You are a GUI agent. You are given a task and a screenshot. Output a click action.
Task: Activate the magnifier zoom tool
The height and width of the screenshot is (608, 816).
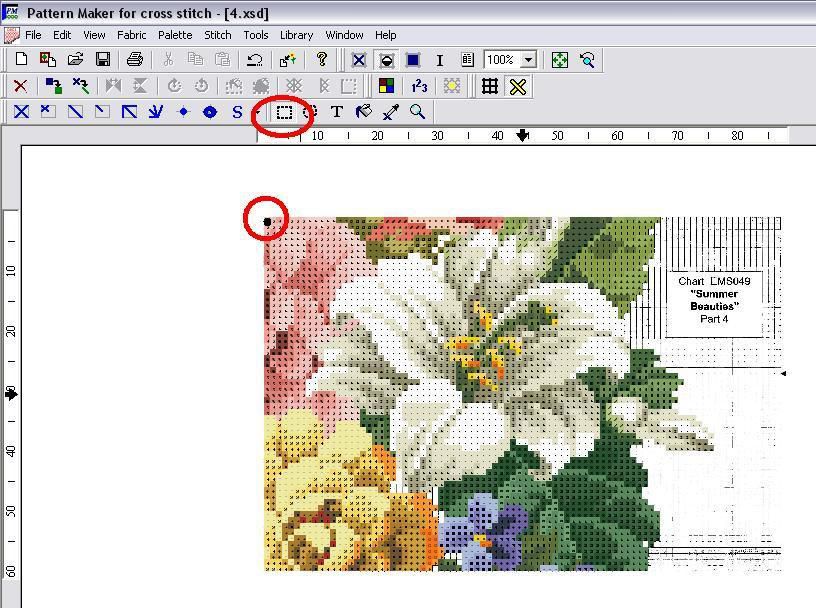(417, 112)
